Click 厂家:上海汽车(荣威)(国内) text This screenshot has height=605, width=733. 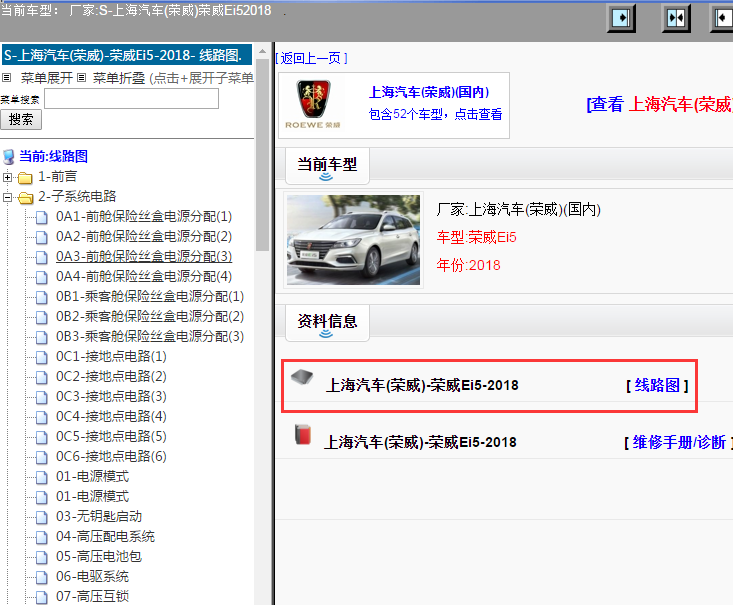pyautogui.click(x=518, y=209)
